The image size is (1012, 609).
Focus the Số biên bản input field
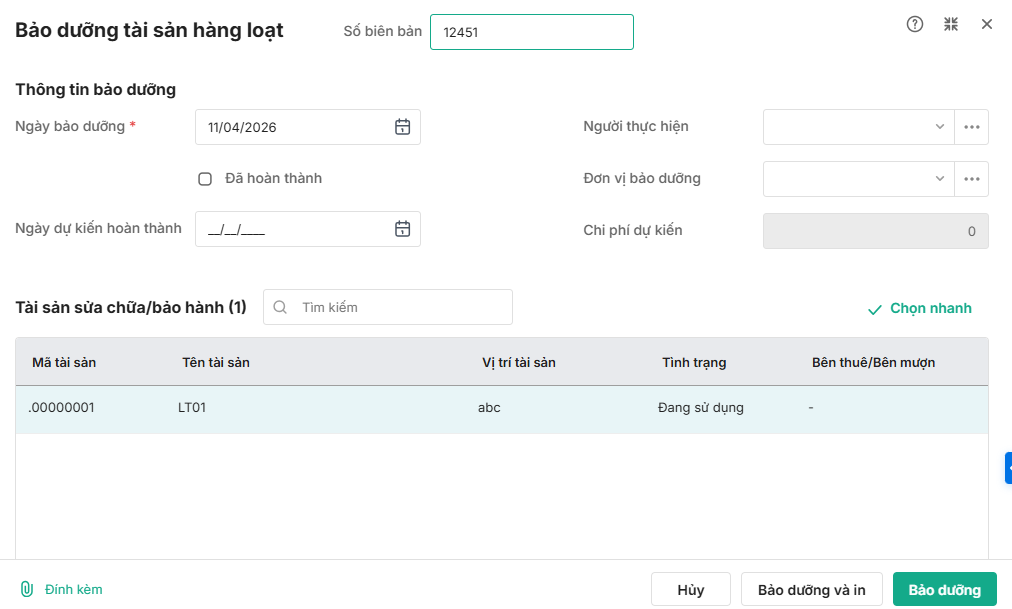pyautogui.click(x=531, y=32)
